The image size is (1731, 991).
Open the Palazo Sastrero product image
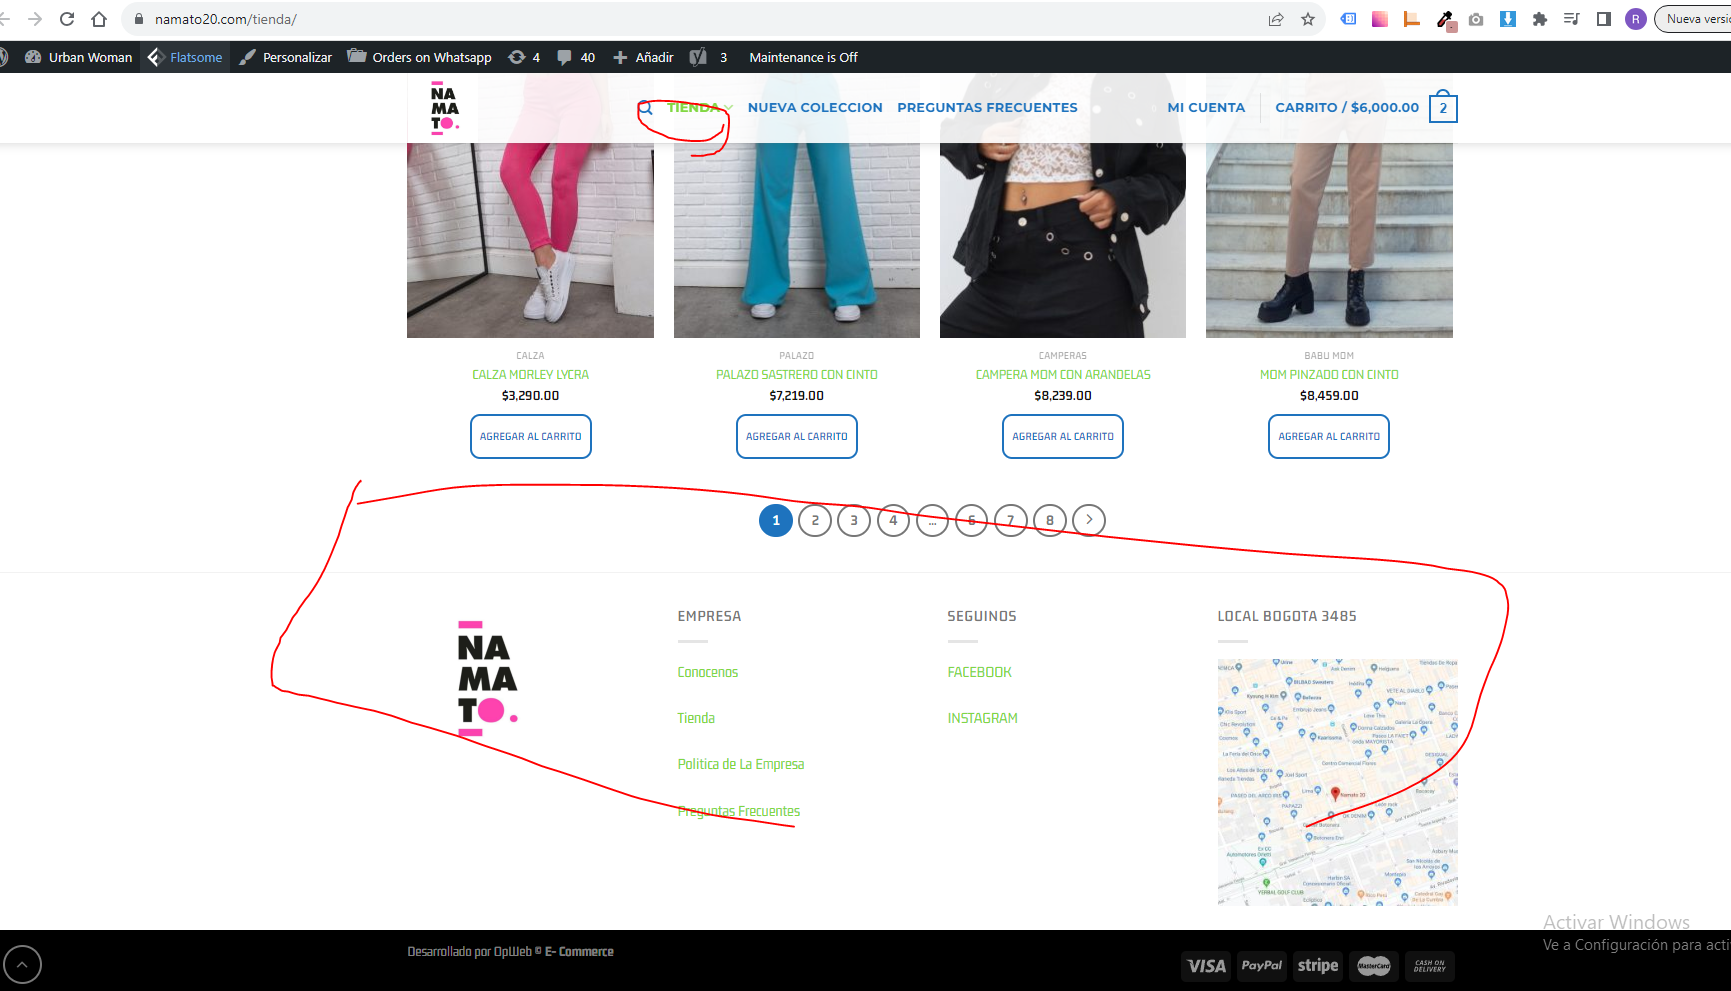tap(797, 240)
